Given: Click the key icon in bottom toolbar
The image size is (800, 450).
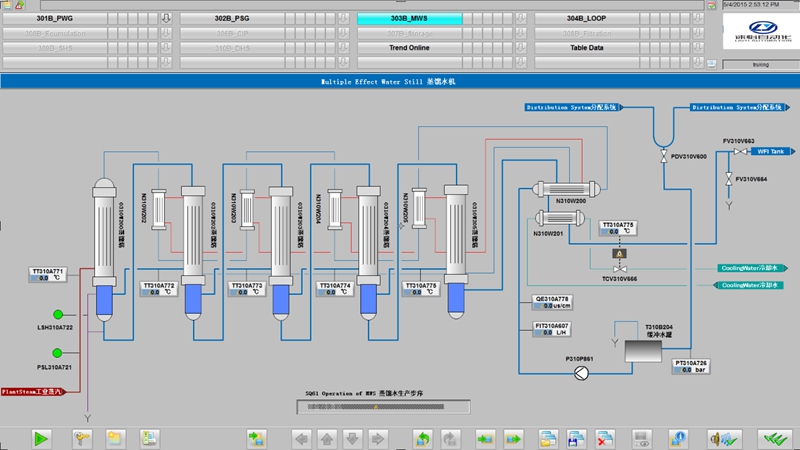Looking at the screenshot, I should [x=82, y=438].
